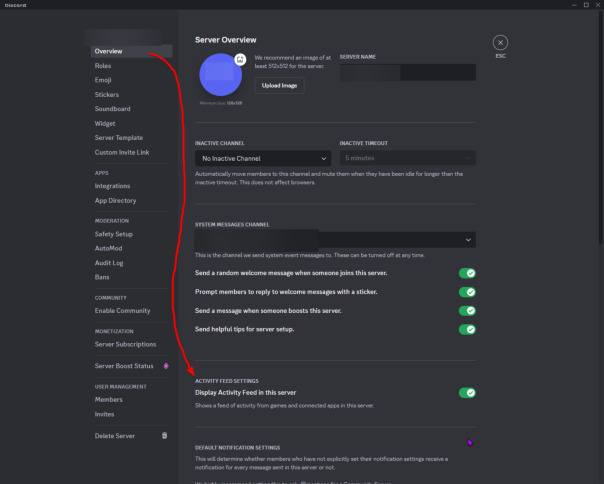Open the Inactive Timeout 5 minutes dropdown
The width and height of the screenshot is (604, 484).
coord(408,158)
